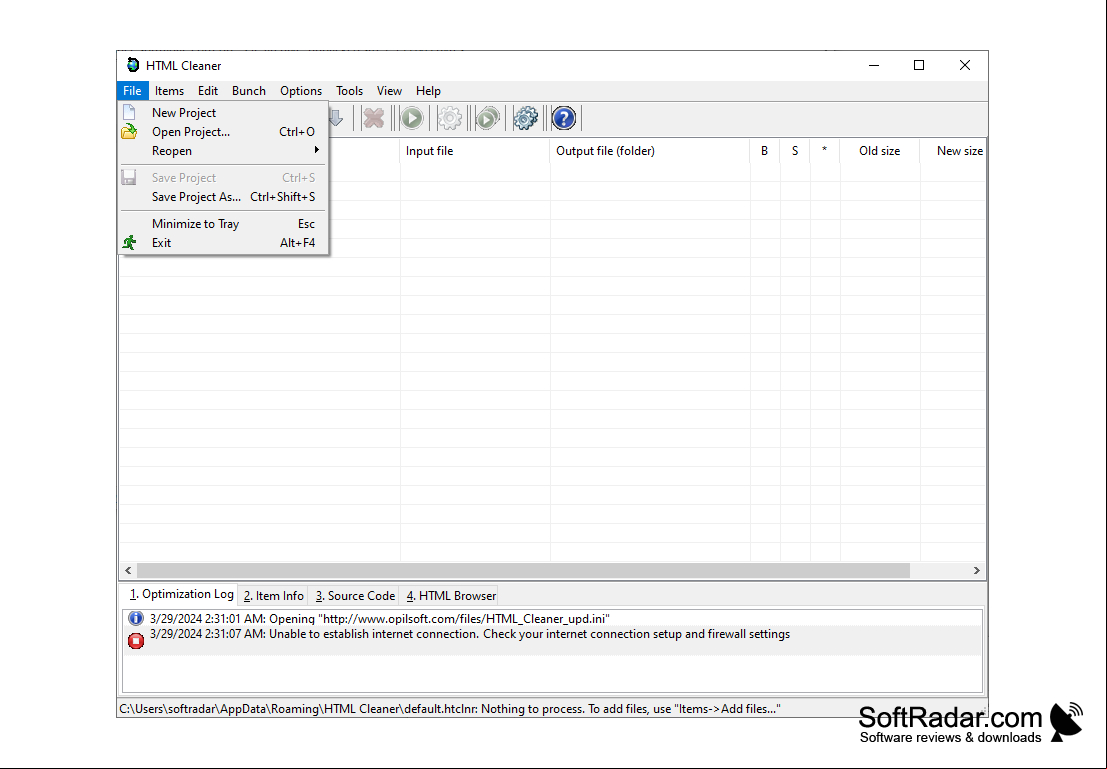Click the S column header
Viewport: 1107px width, 769px height.
[795, 150]
